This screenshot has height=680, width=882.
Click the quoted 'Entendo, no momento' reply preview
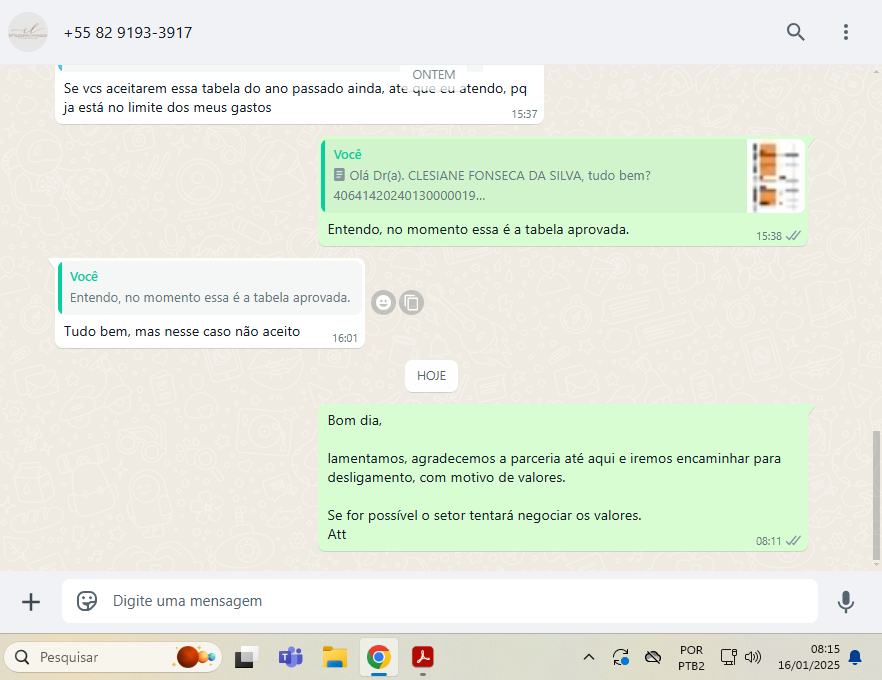pyautogui.click(x=210, y=287)
